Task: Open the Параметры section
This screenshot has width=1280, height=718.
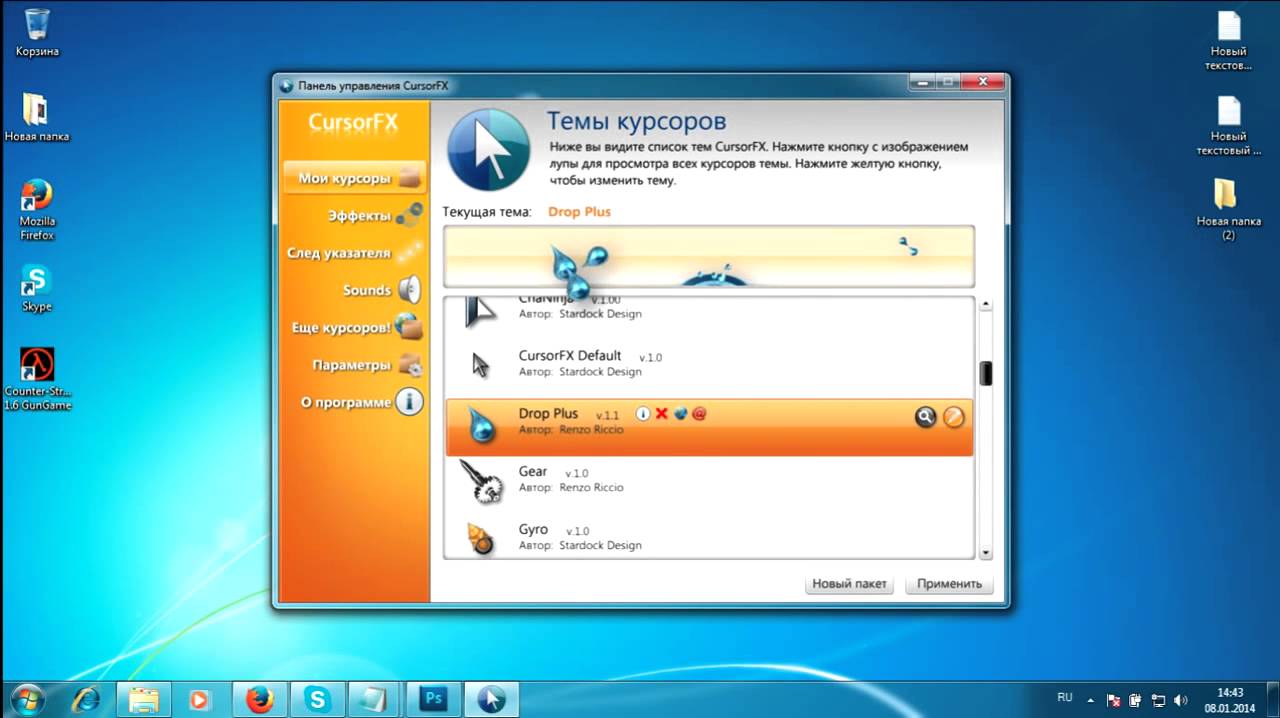Action: [x=367, y=365]
